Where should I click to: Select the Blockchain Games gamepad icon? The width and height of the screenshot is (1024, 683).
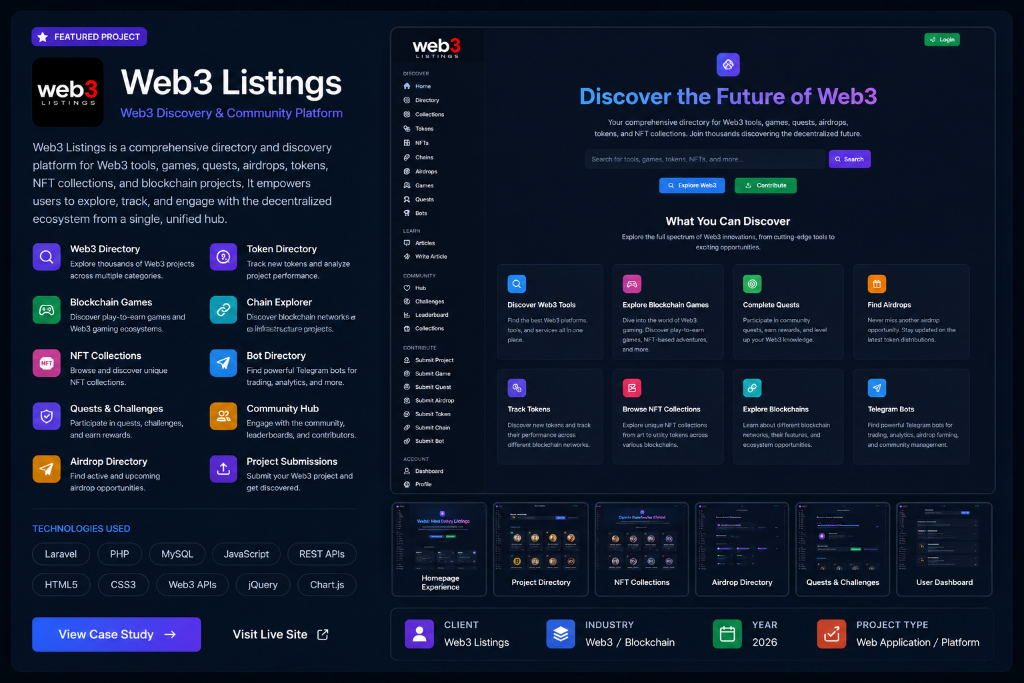46,310
